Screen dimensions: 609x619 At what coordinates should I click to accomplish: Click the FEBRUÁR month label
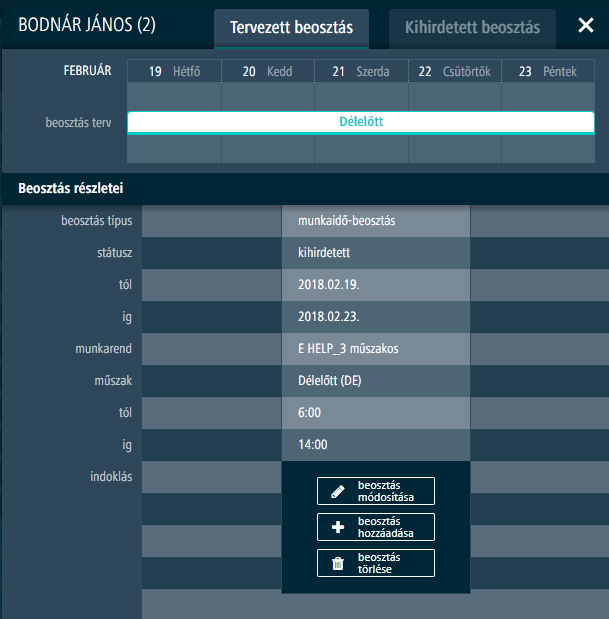coord(87,71)
